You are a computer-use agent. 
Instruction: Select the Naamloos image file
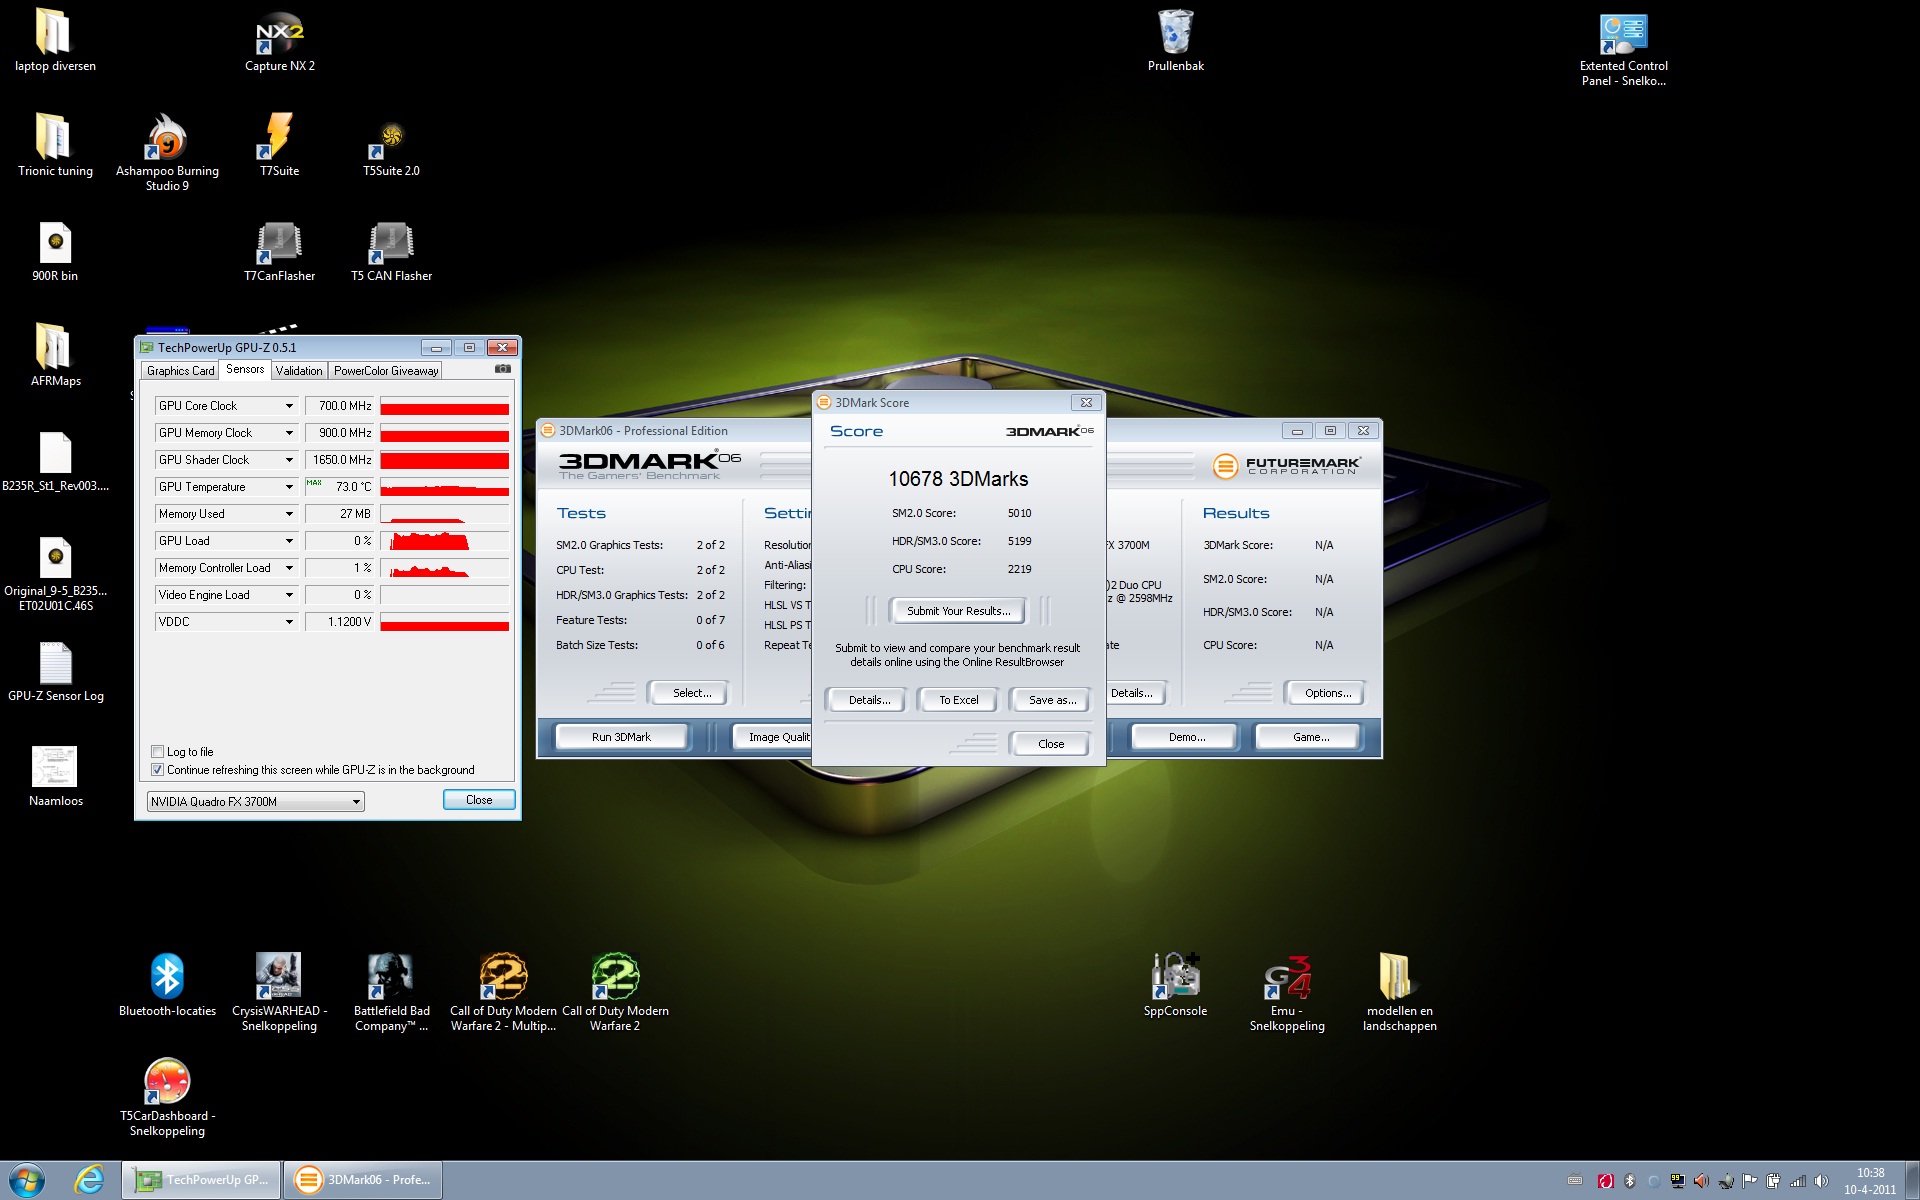pyautogui.click(x=55, y=775)
